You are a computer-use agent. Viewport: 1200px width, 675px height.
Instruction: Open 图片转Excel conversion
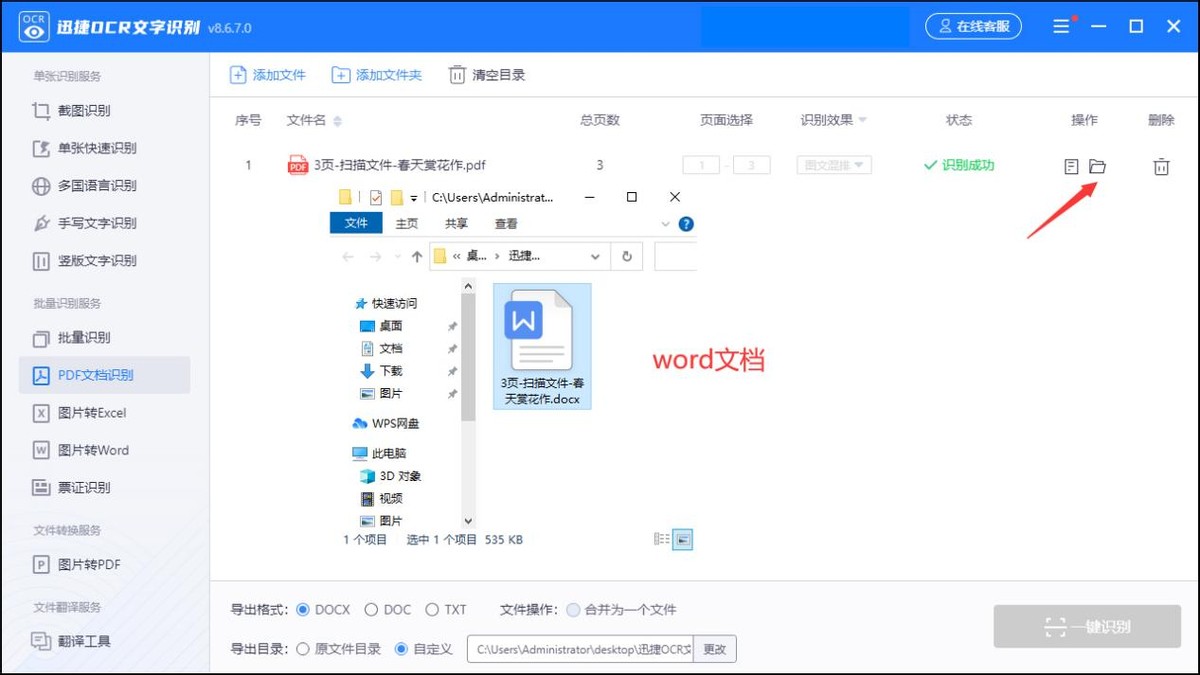[80, 412]
